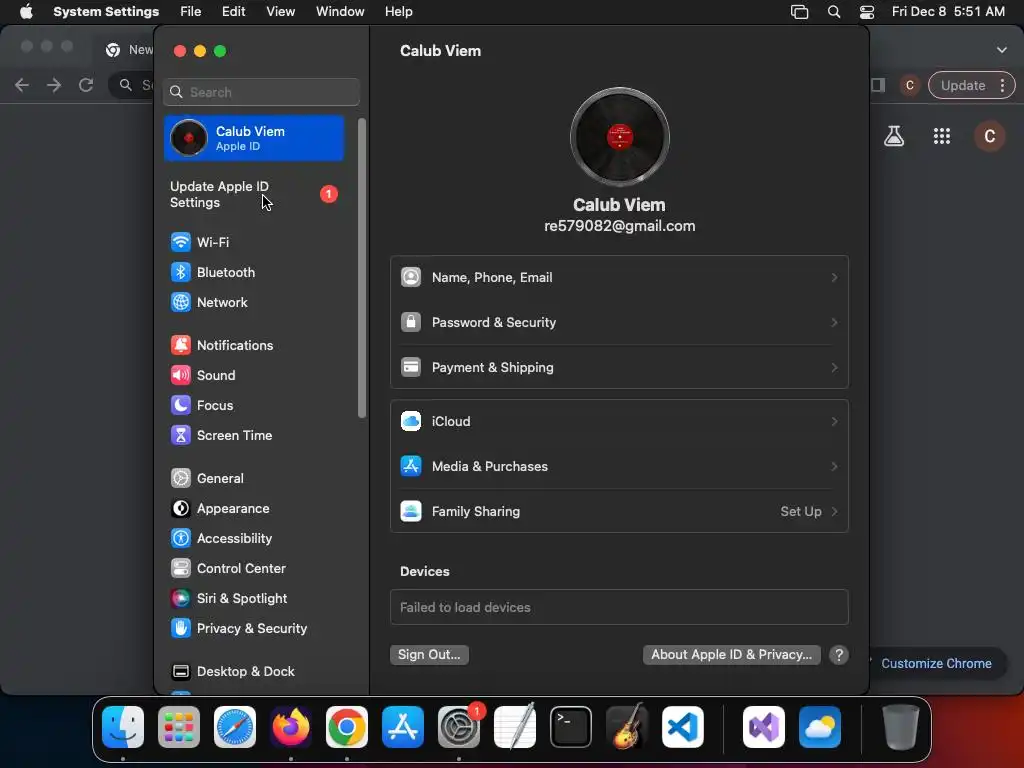1024x768 pixels.
Task: Open Terminal from the Dock
Action: pos(571,727)
